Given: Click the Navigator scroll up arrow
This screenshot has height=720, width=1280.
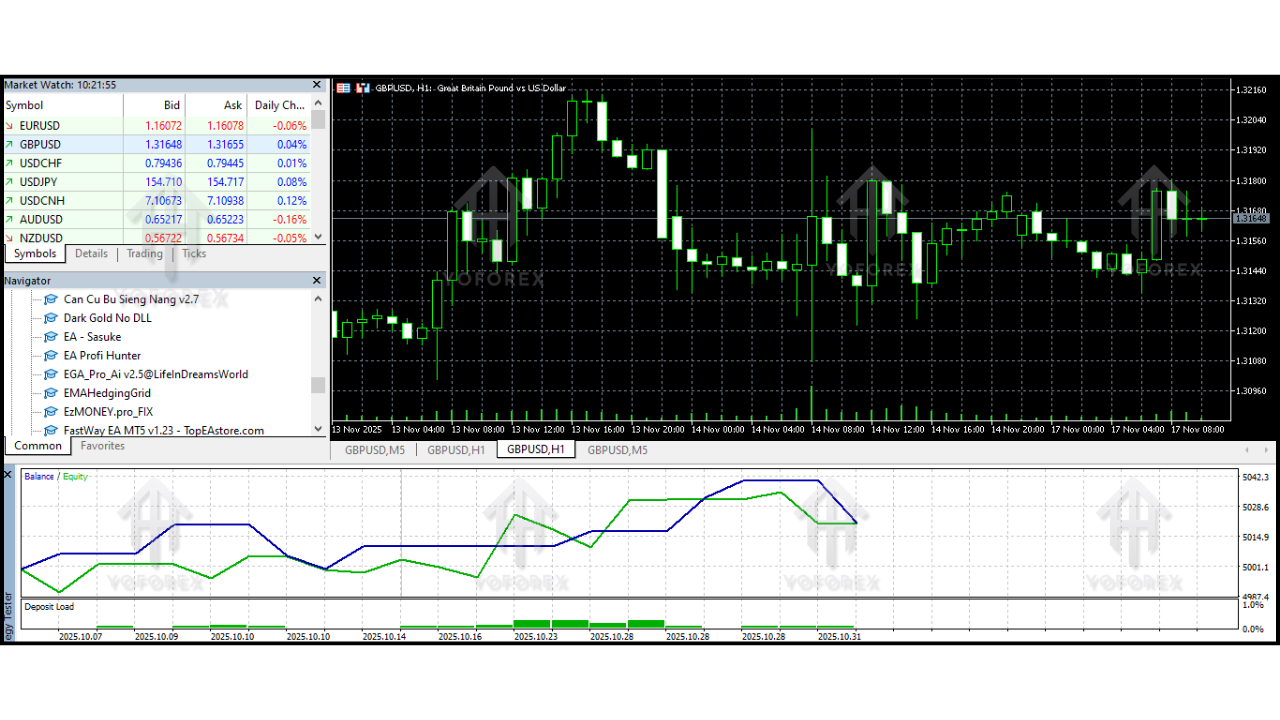Looking at the screenshot, I should 318,299.
